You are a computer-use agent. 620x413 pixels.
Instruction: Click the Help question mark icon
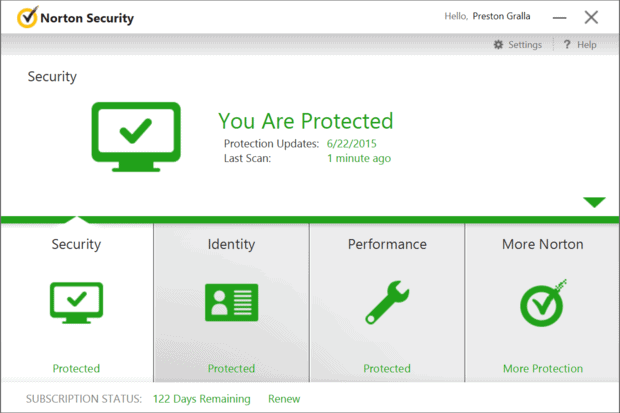[567, 44]
